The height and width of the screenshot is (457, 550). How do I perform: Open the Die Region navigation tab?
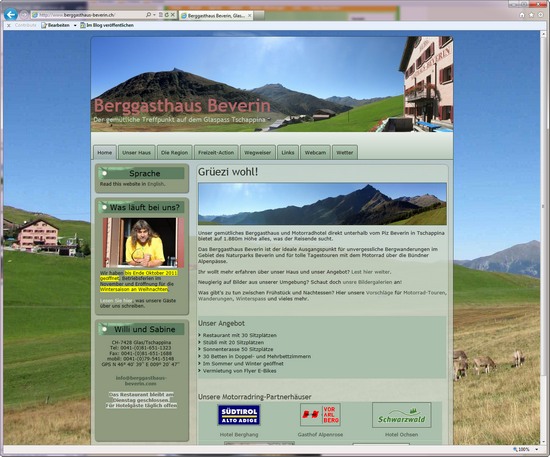(x=174, y=152)
